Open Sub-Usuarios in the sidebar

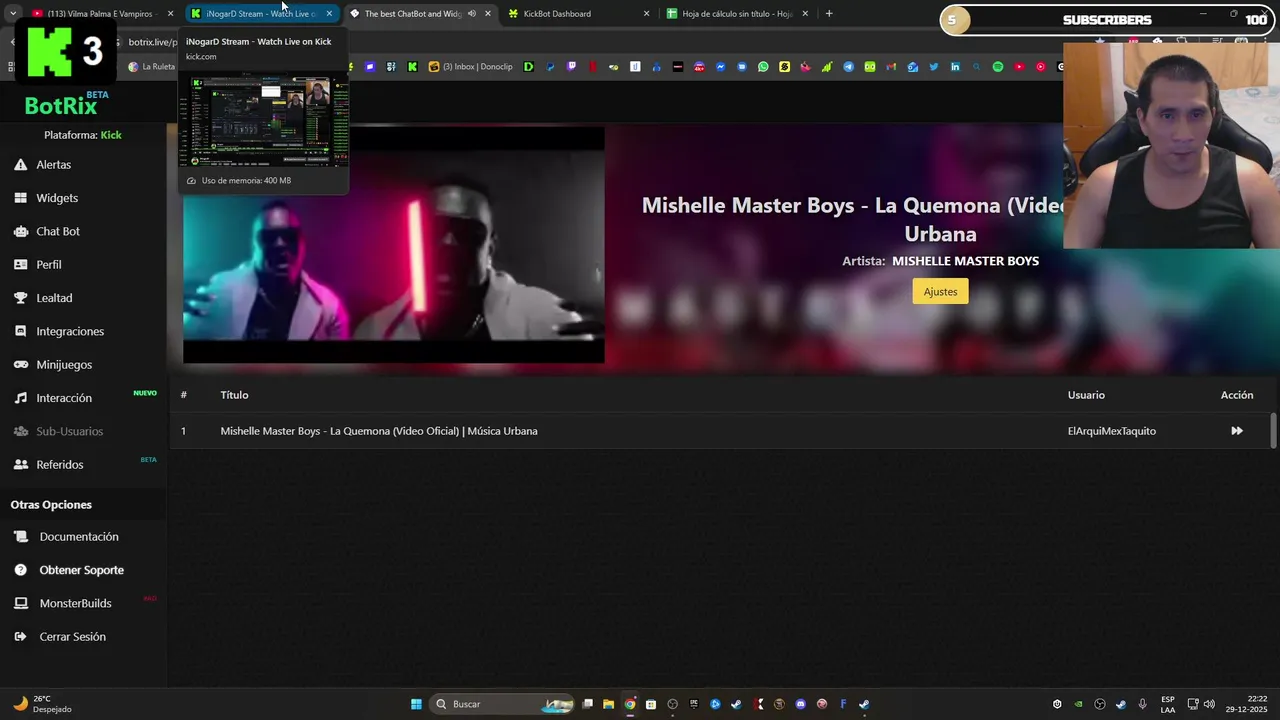pos(69,431)
